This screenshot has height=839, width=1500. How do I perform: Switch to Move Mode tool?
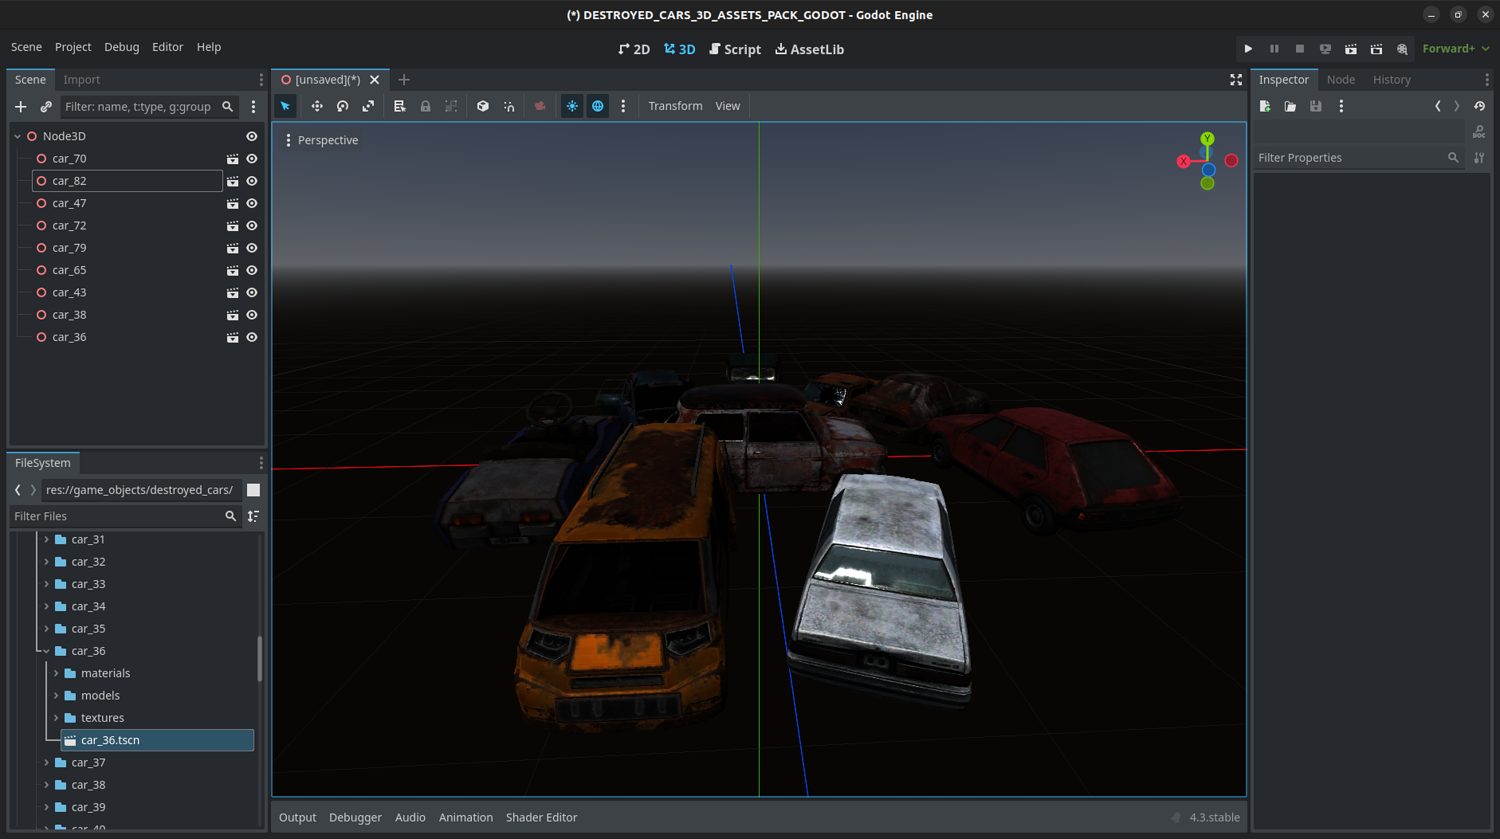coord(317,106)
